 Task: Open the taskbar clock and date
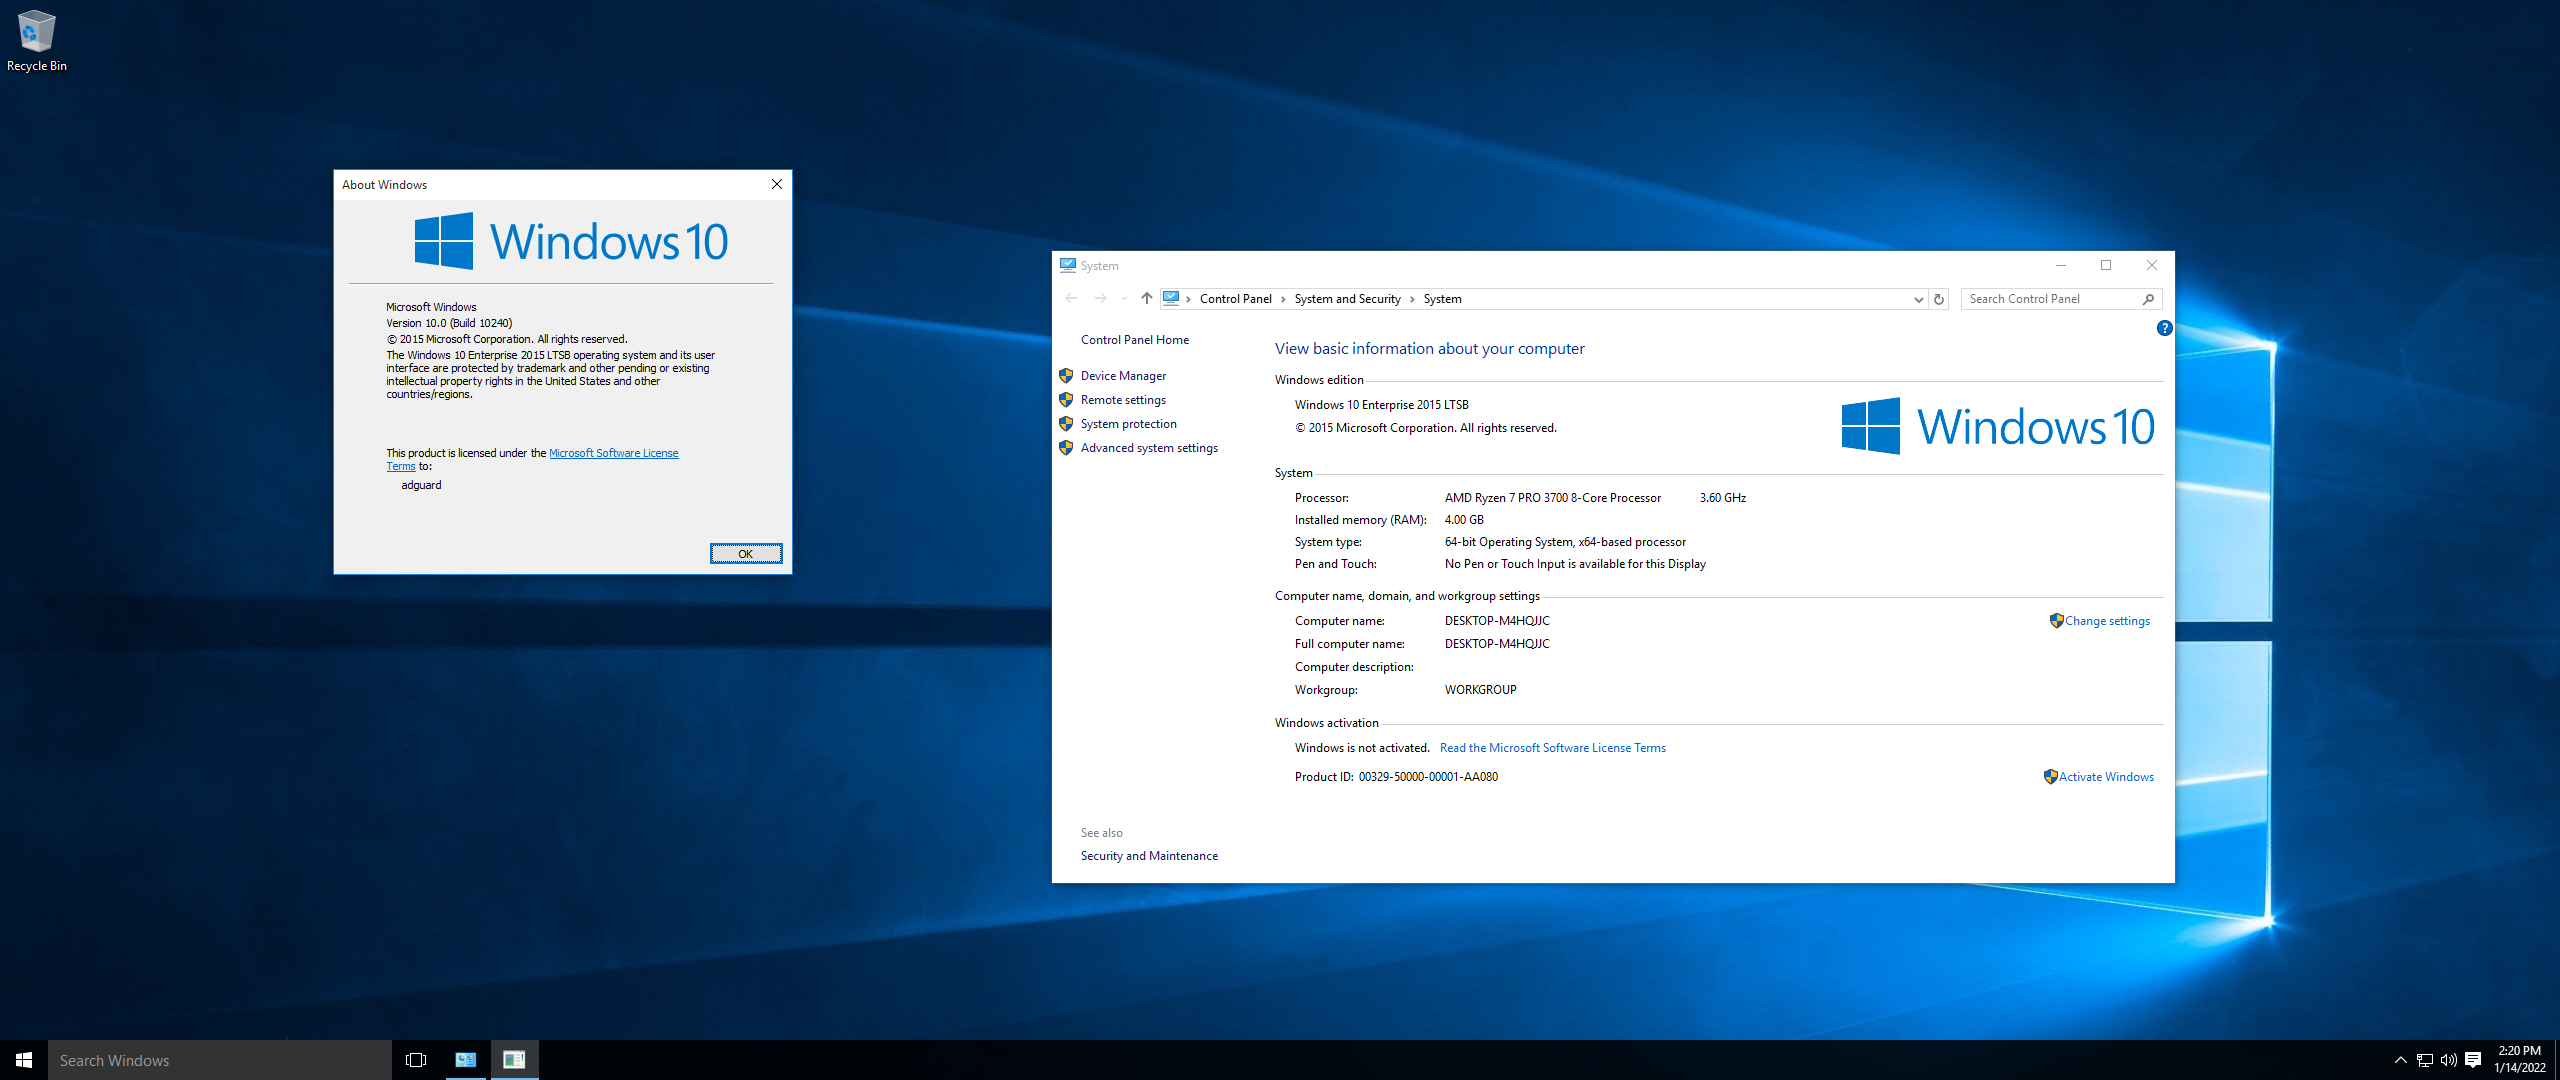2519,1060
